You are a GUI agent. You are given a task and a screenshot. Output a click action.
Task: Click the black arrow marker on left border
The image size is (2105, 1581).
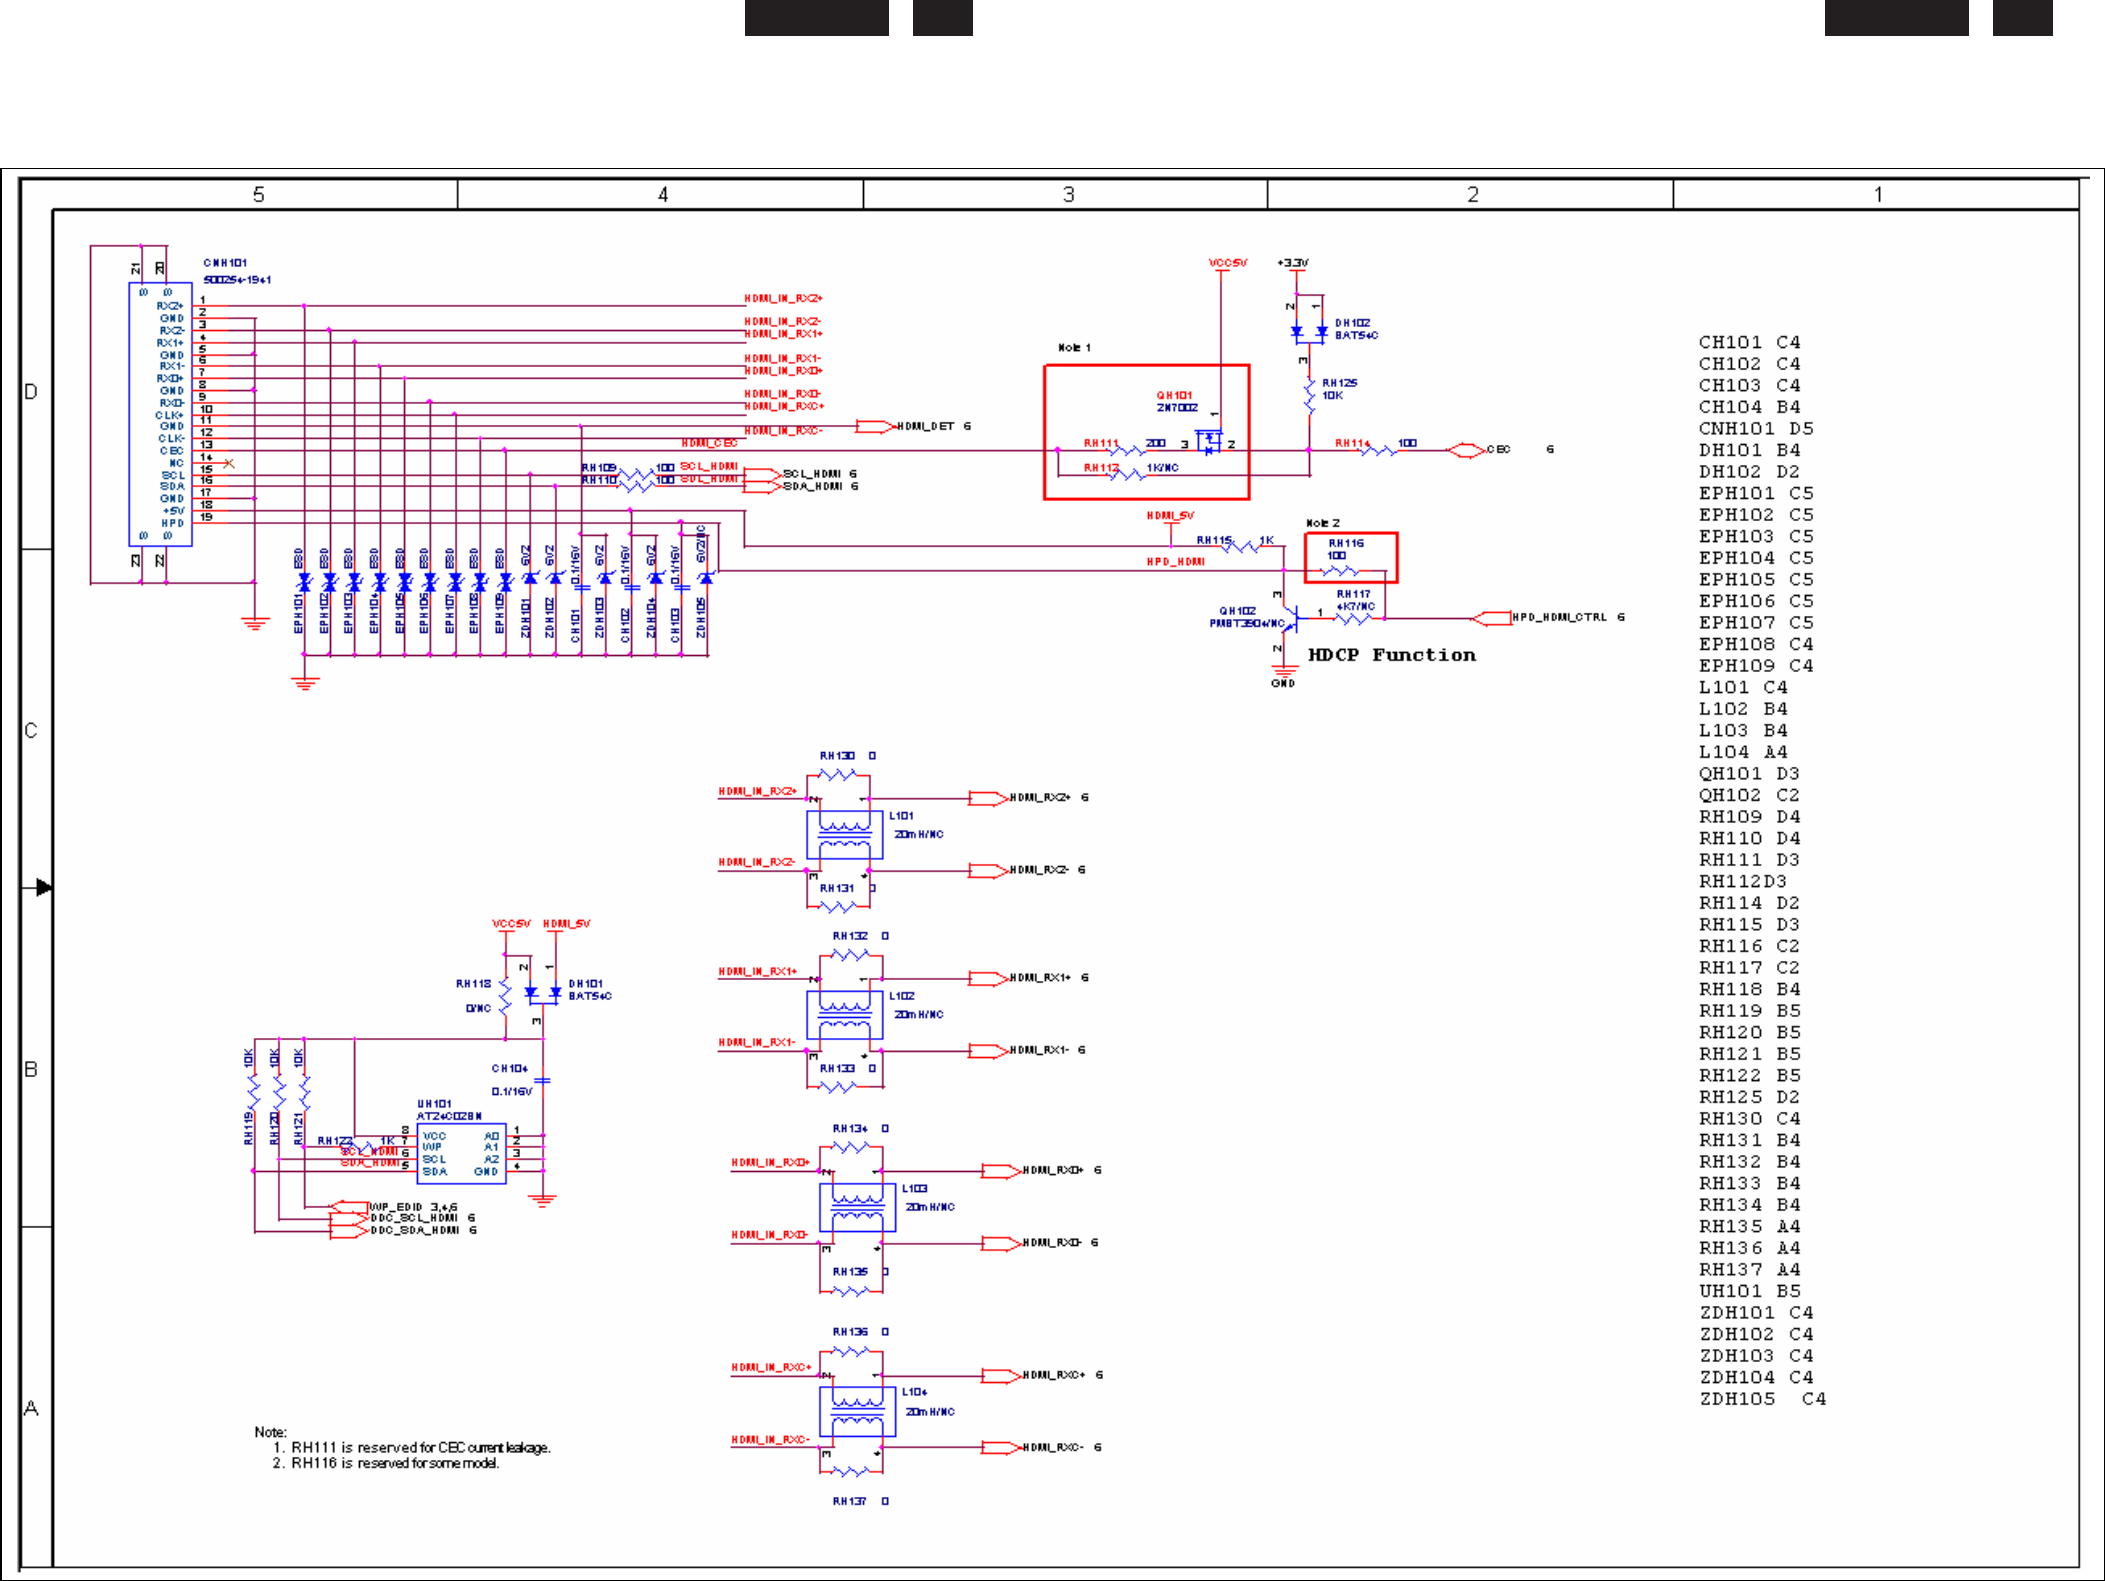click(x=43, y=887)
